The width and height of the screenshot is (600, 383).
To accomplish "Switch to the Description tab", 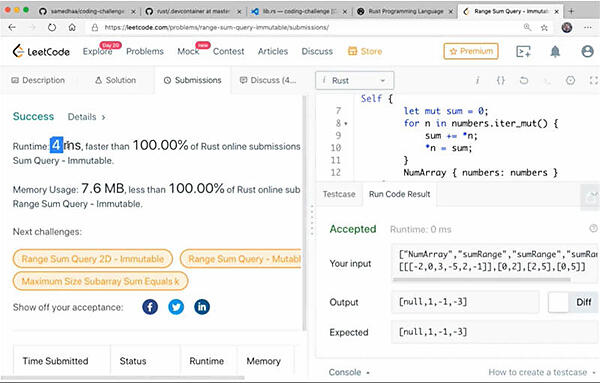I will tap(38, 80).
